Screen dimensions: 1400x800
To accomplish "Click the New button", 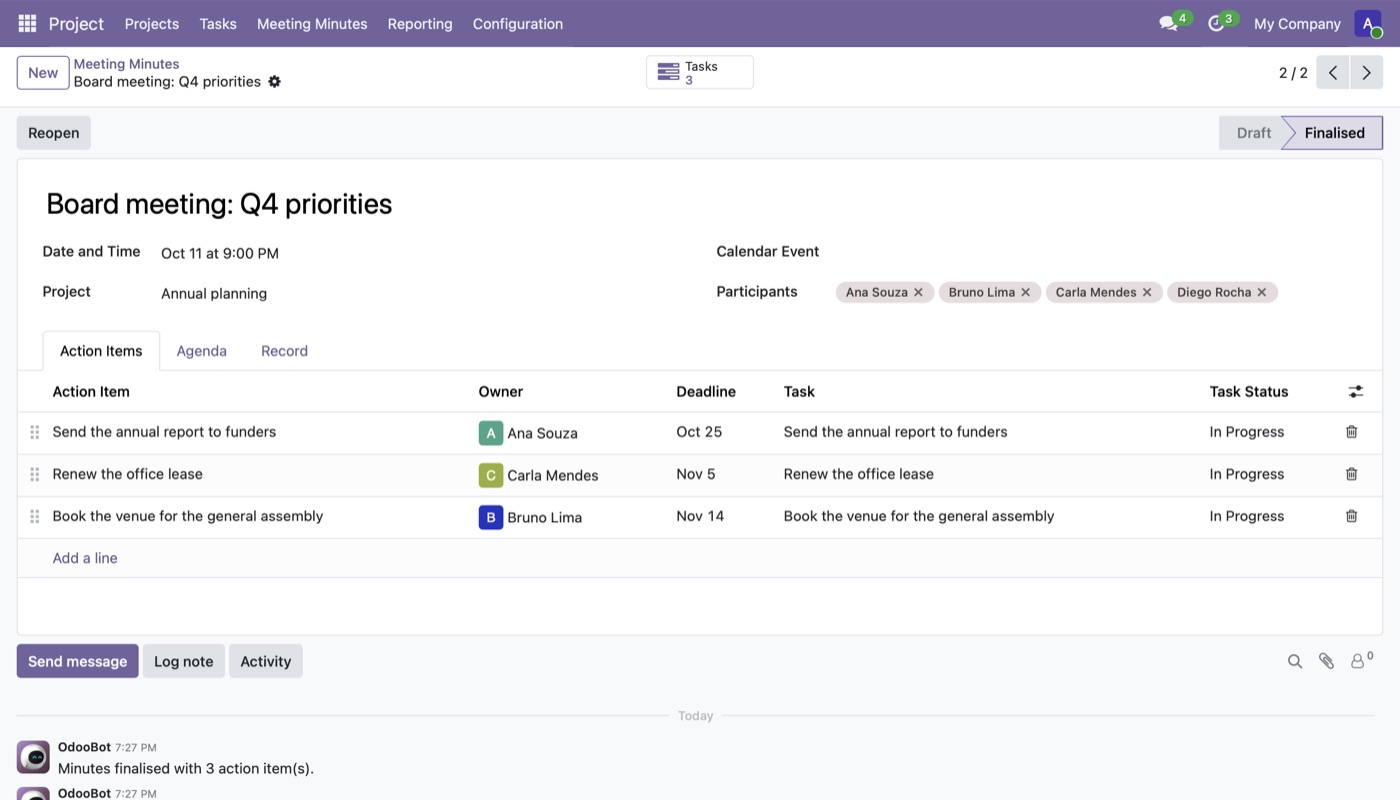I will click(43, 73).
